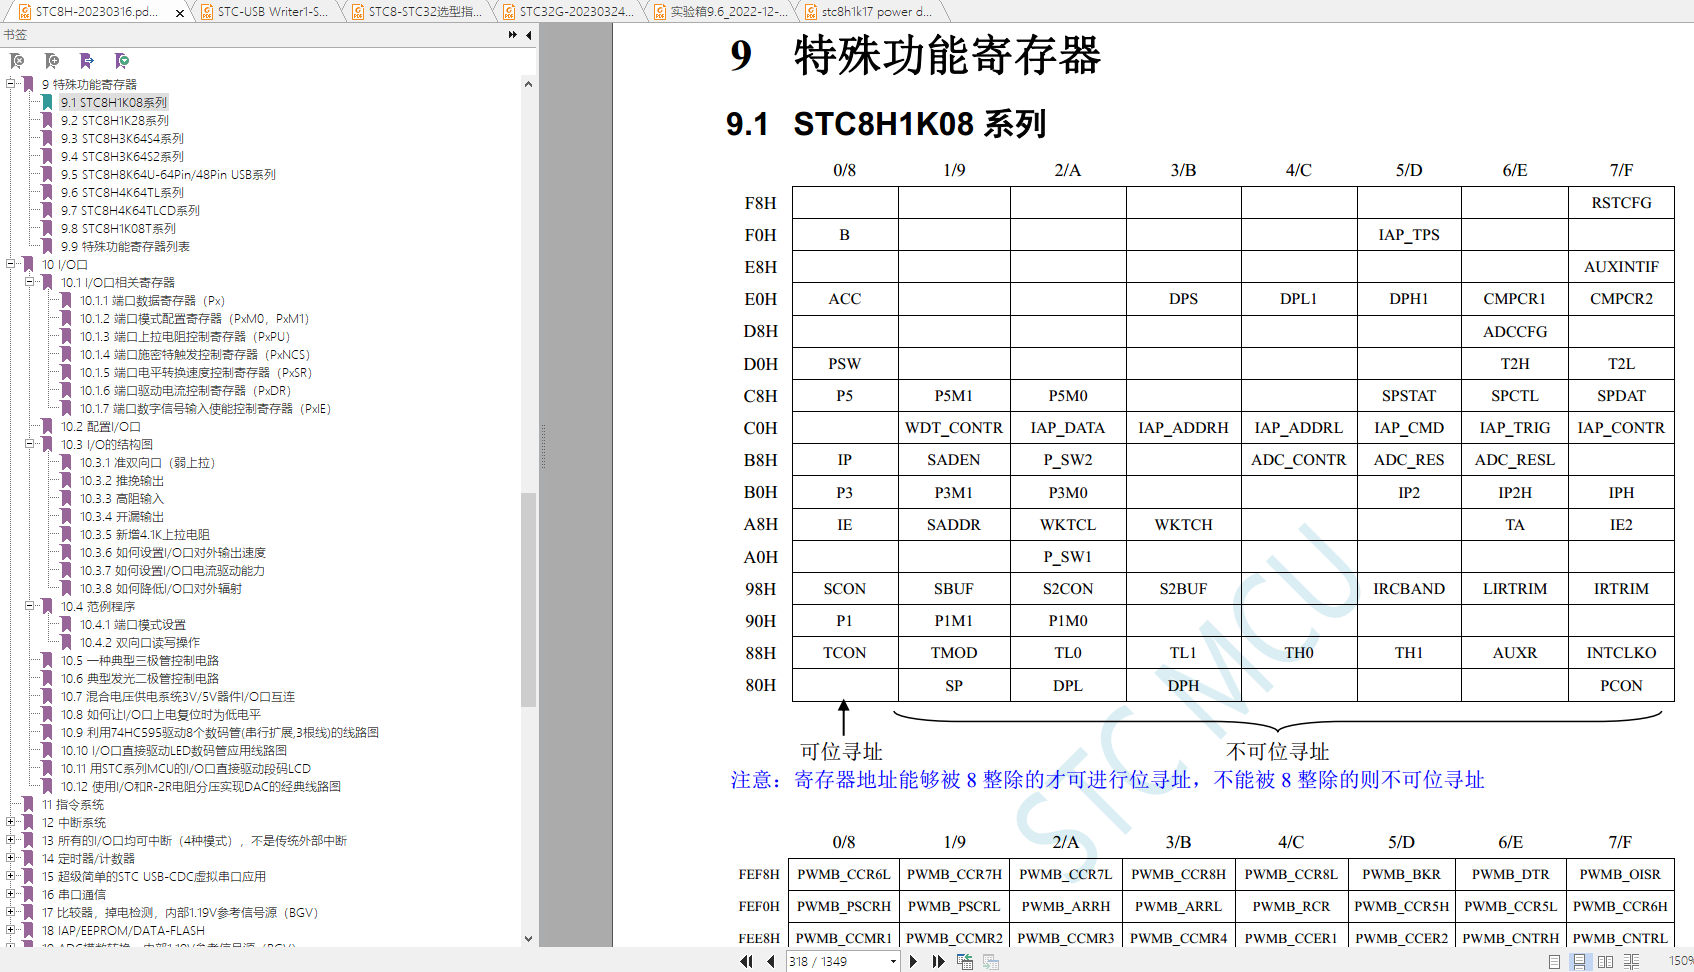Click bookmark icon beside 10.2 配置I/O口

[47, 426]
